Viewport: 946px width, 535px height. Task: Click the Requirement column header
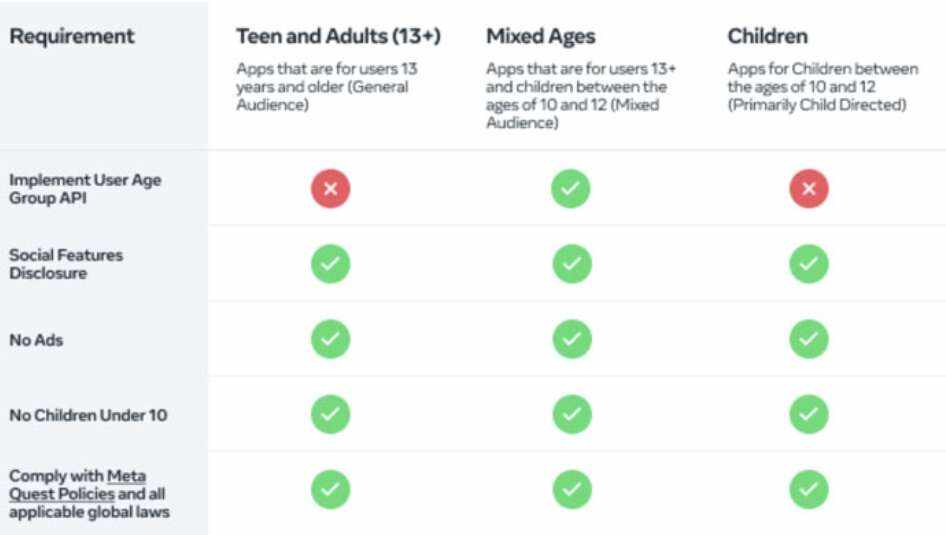71,37
